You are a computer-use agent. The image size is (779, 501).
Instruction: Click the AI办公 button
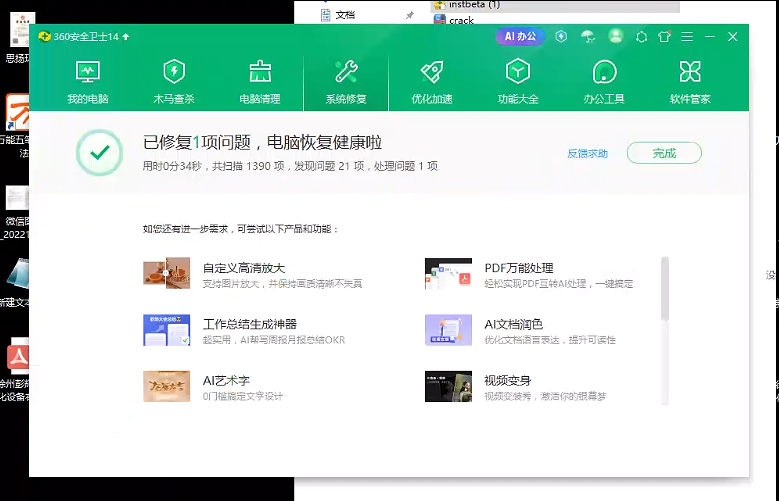click(x=520, y=36)
